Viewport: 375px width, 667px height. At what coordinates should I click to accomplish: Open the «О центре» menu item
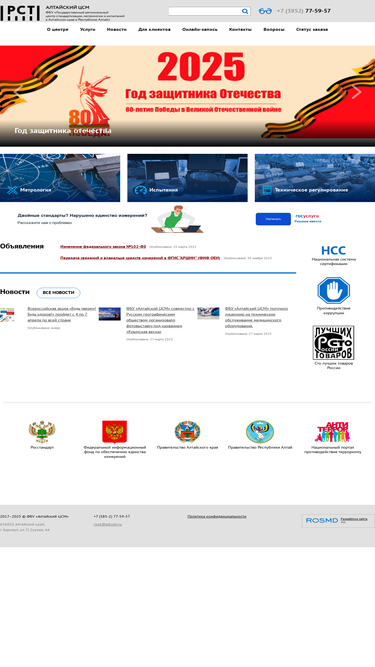(x=57, y=29)
